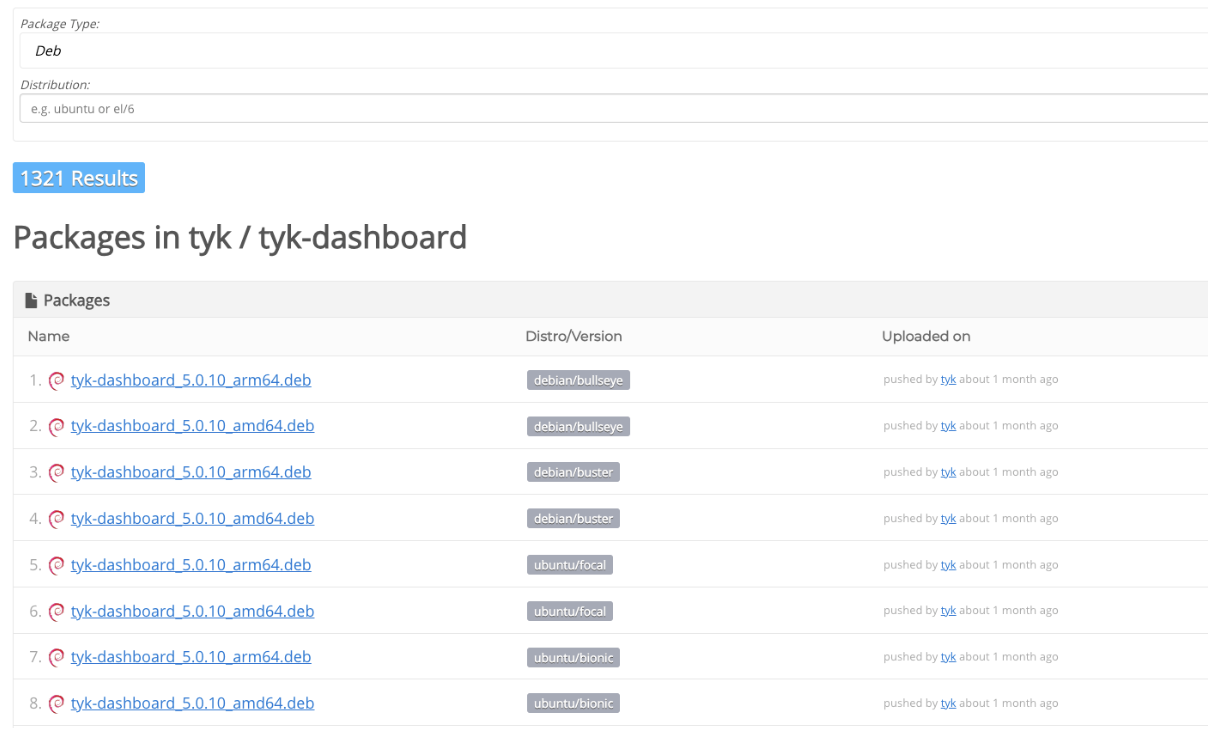The image size is (1208, 742).
Task: Click the Debian icon next to the ubuntu/bionic arm64 package
Action: pyautogui.click(x=56, y=657)
